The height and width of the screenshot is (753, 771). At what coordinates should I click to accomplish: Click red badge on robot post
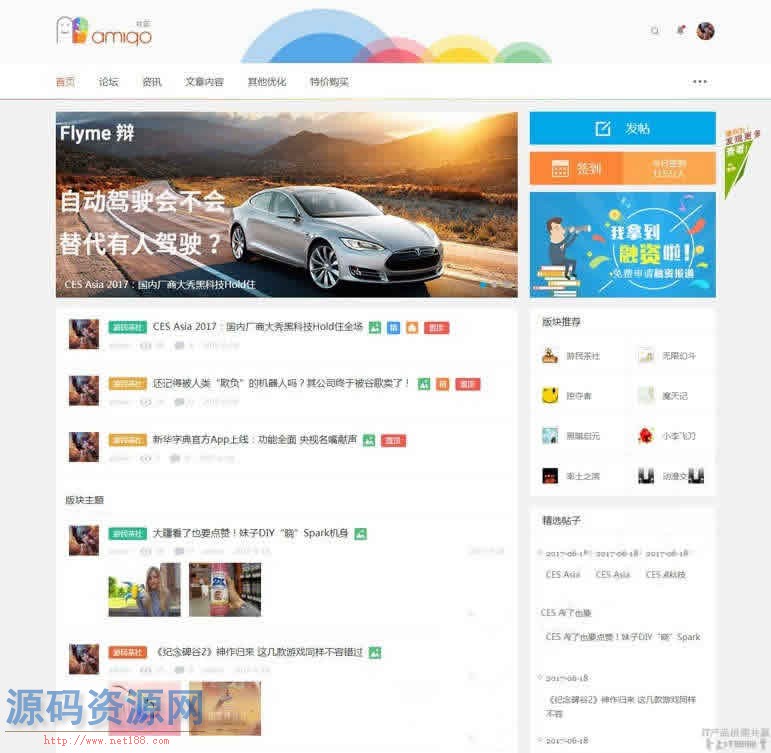[468, 384]
